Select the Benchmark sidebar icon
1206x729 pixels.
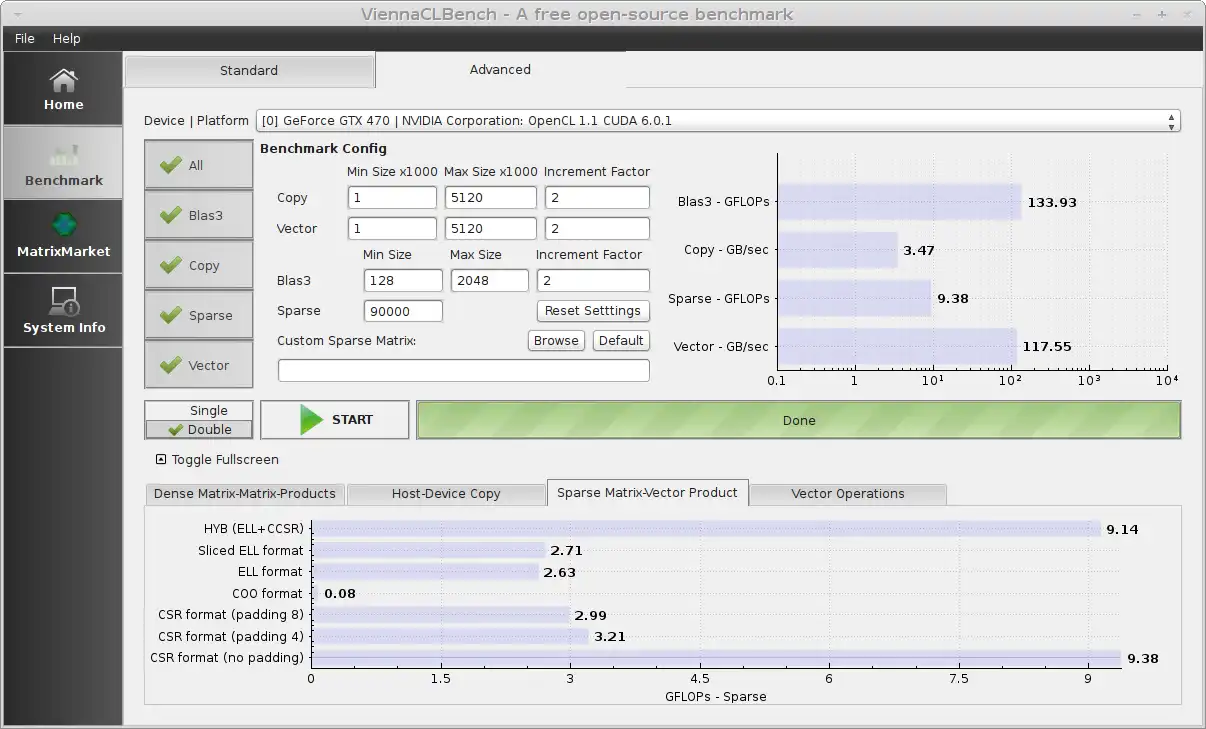pyautogui.click(x=63, y=155)
